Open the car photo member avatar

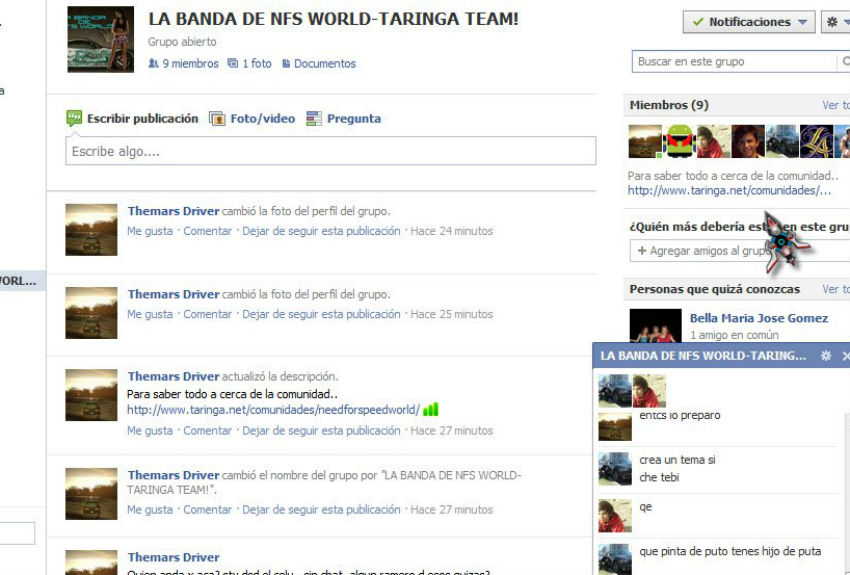(x=782, y=141)
